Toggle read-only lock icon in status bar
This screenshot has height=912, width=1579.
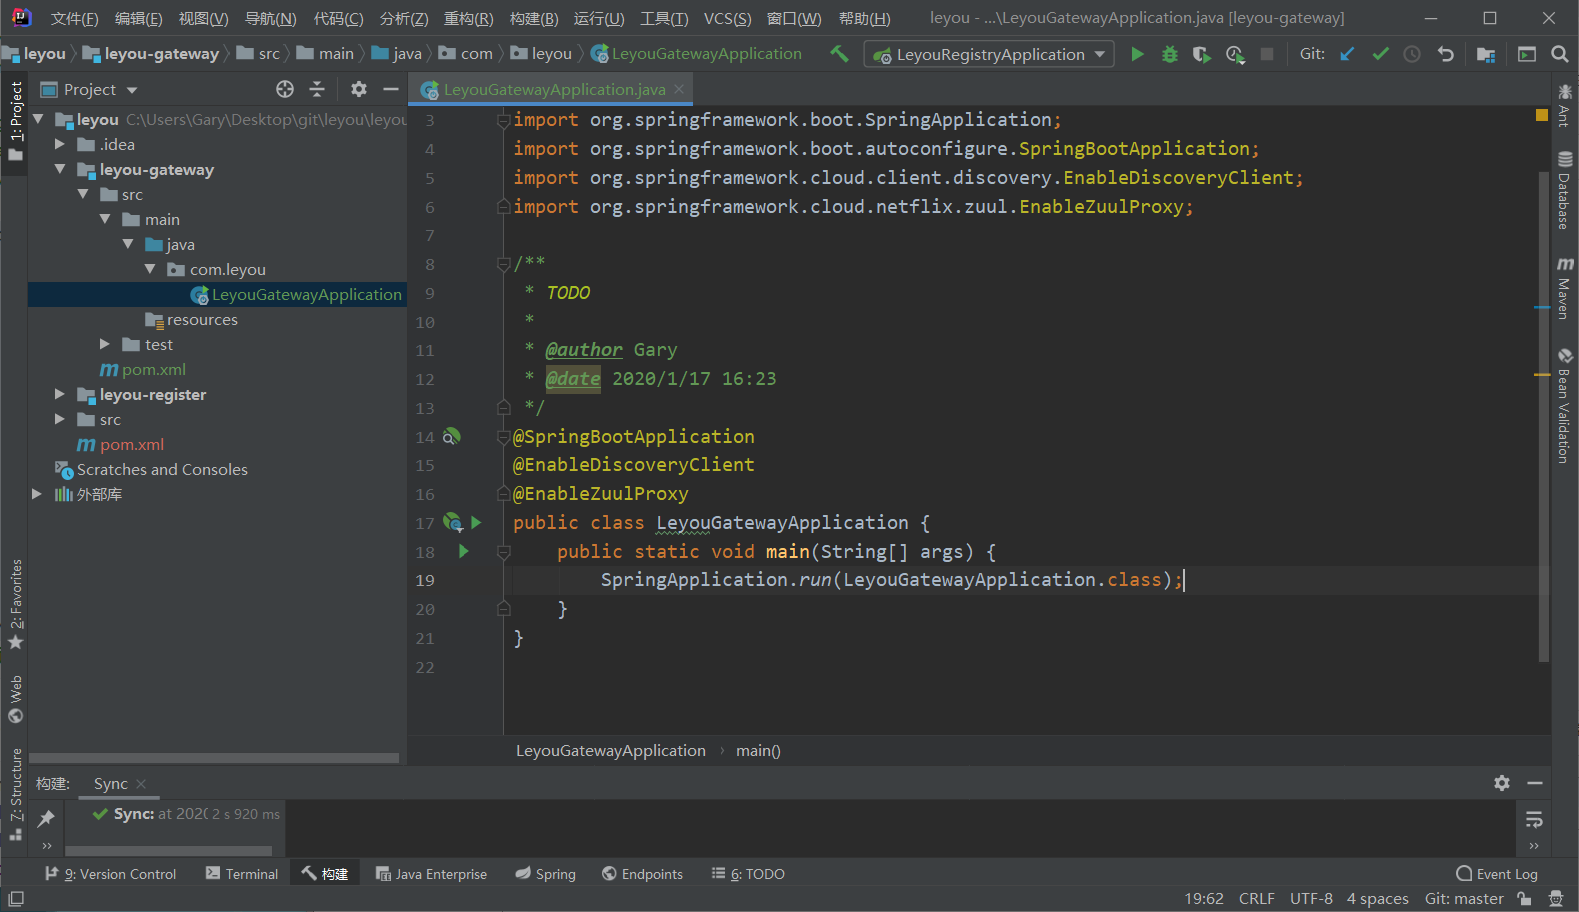(x=1524, y=899)
